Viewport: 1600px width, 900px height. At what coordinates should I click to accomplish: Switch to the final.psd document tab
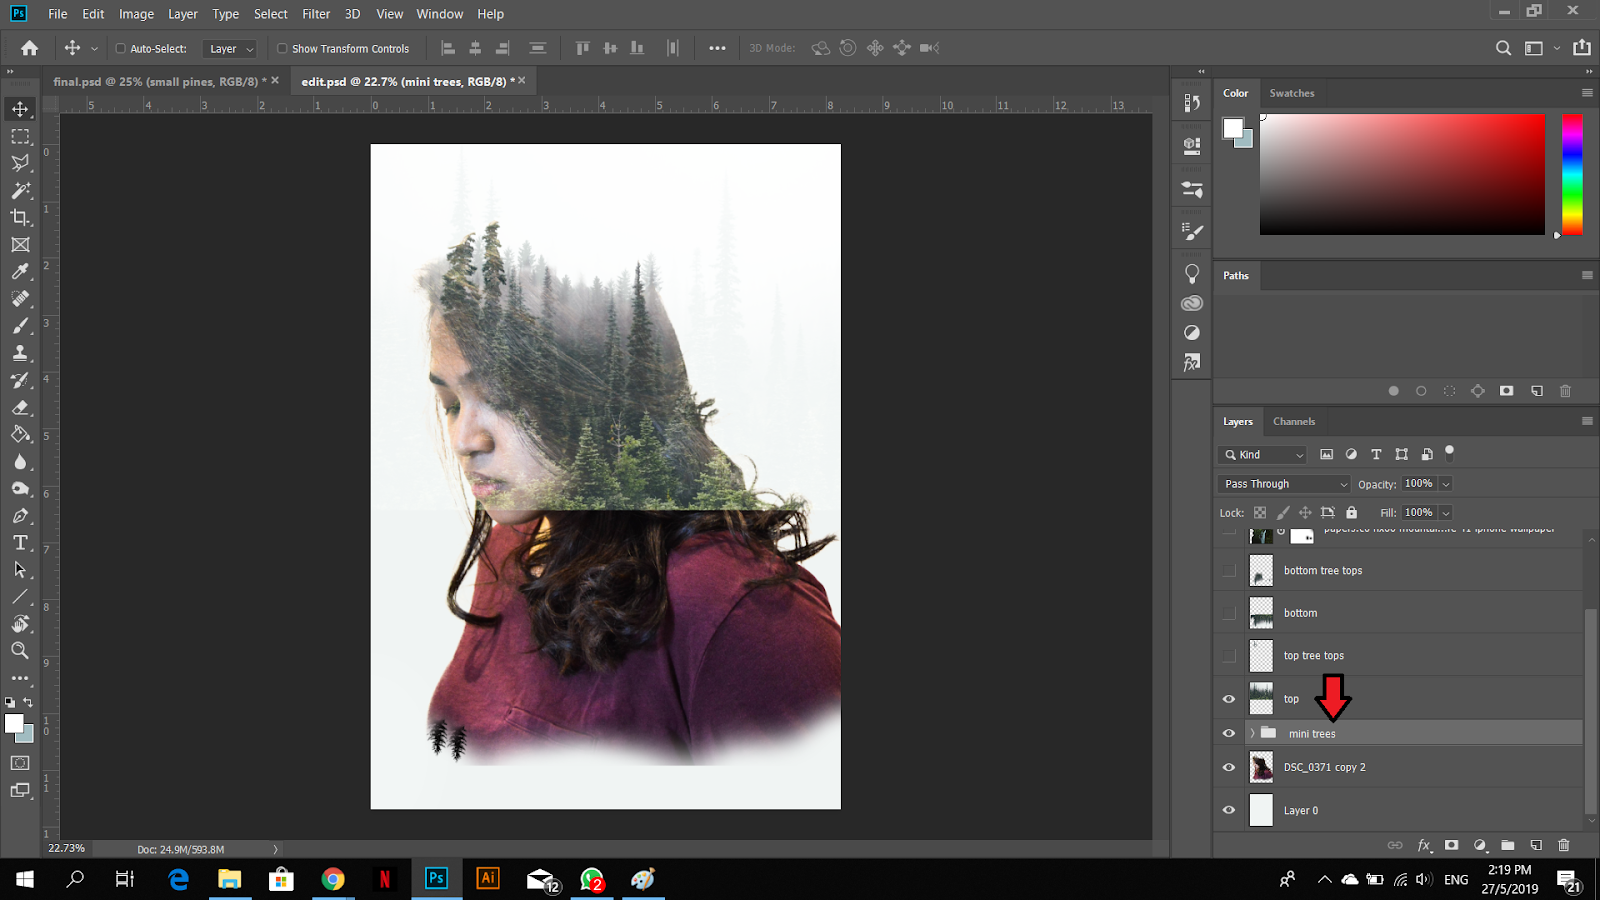[155, 81]
